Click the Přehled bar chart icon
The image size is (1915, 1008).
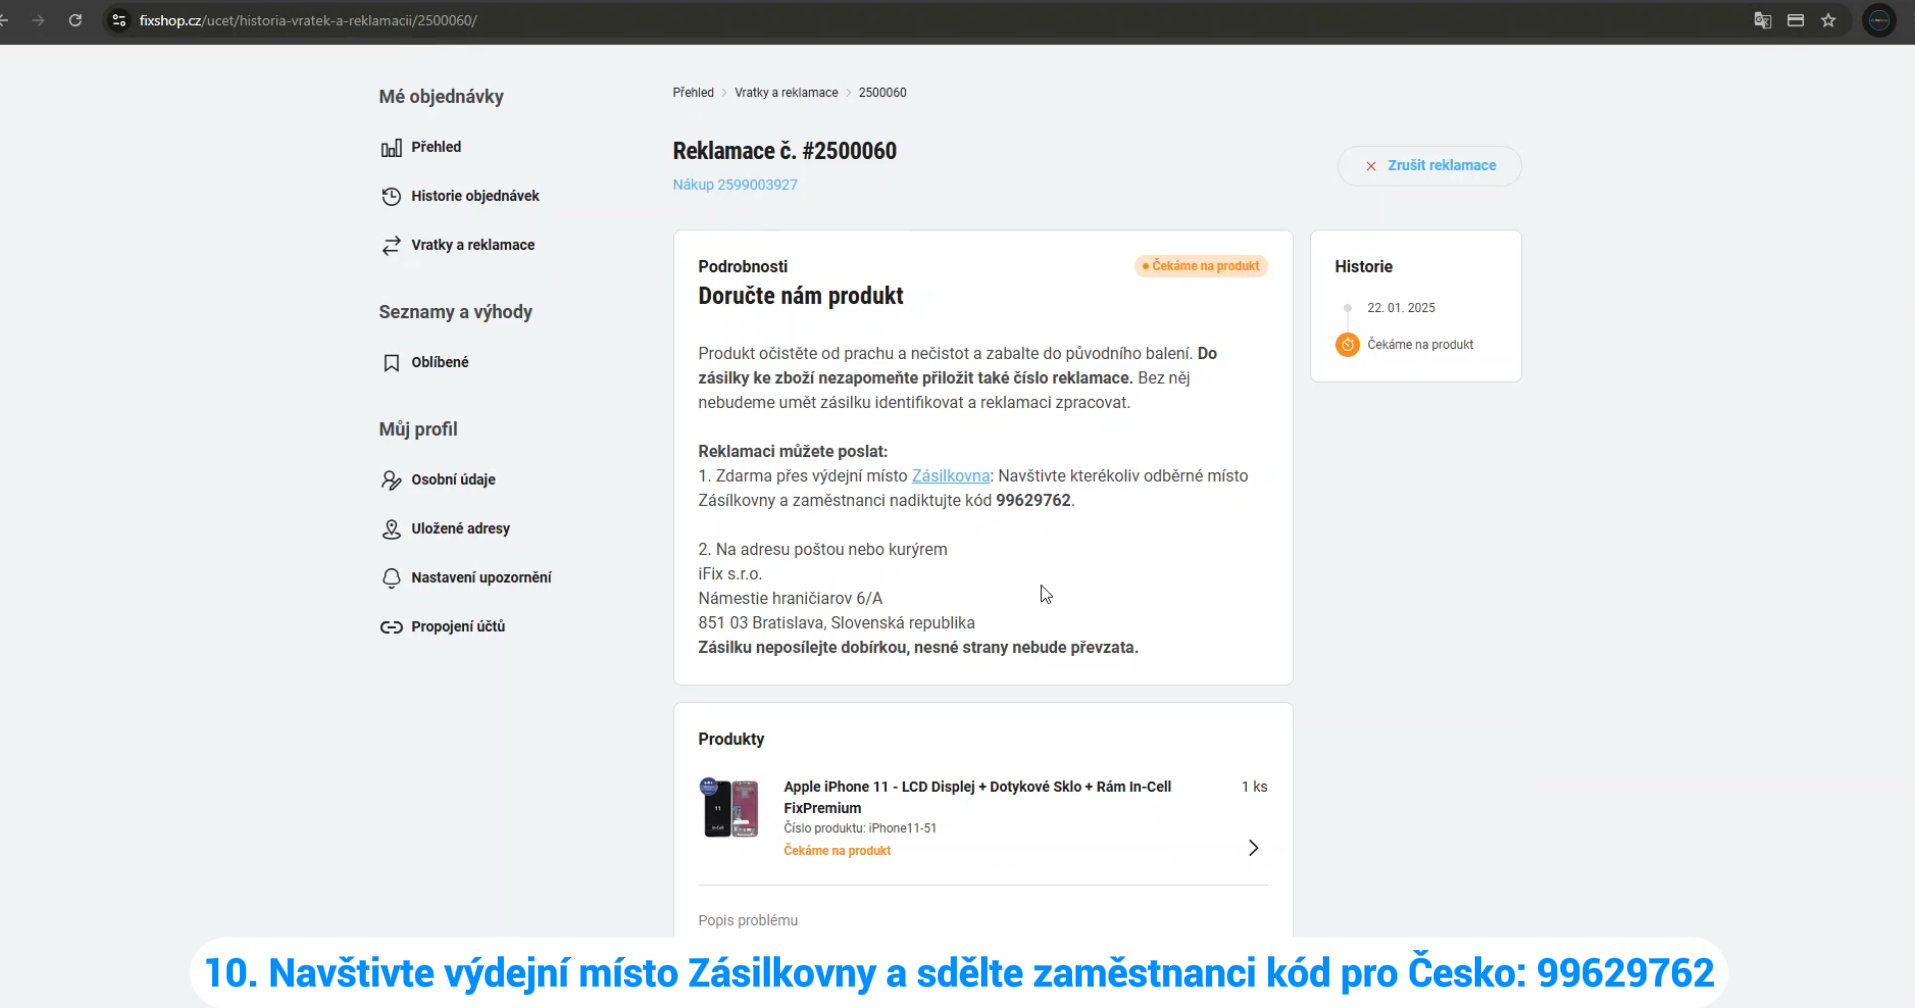pos(391,148)
